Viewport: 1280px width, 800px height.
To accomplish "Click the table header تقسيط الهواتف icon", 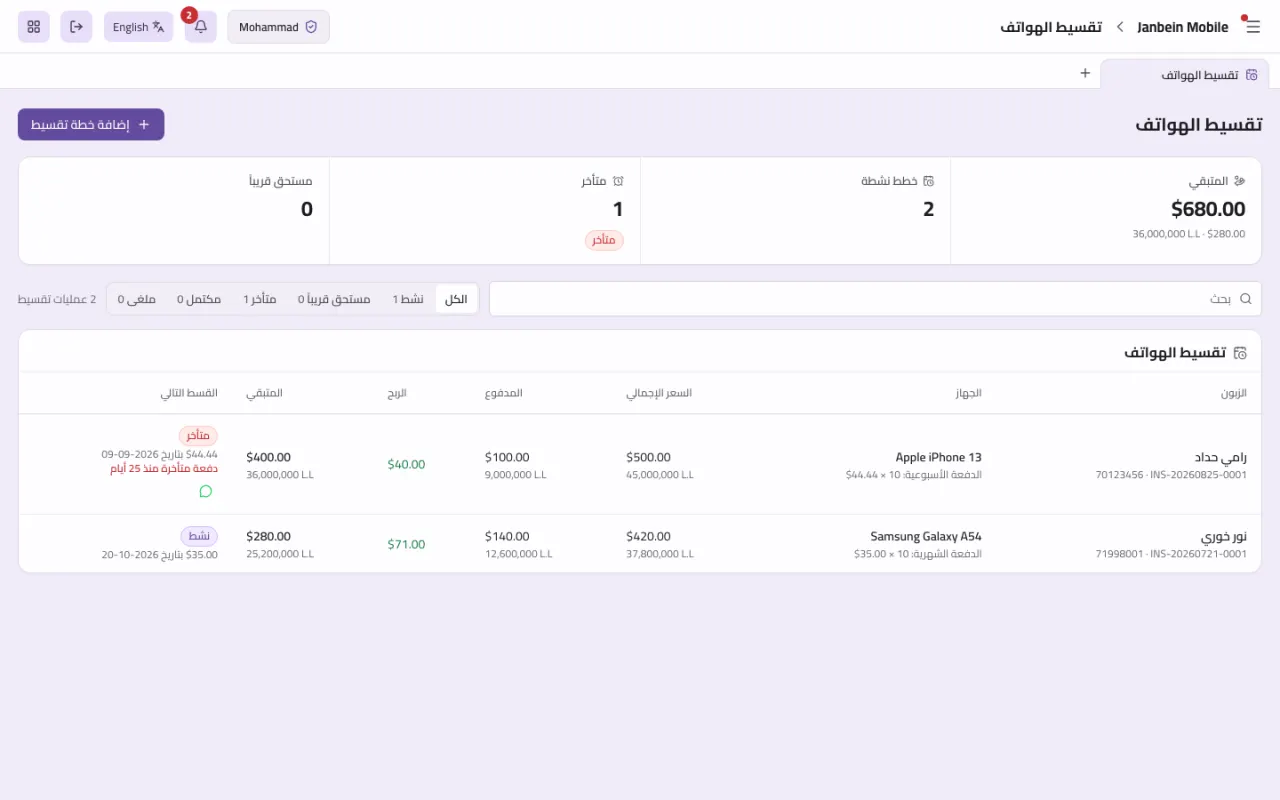I will pyautogui.click(x=1240, y=353).
